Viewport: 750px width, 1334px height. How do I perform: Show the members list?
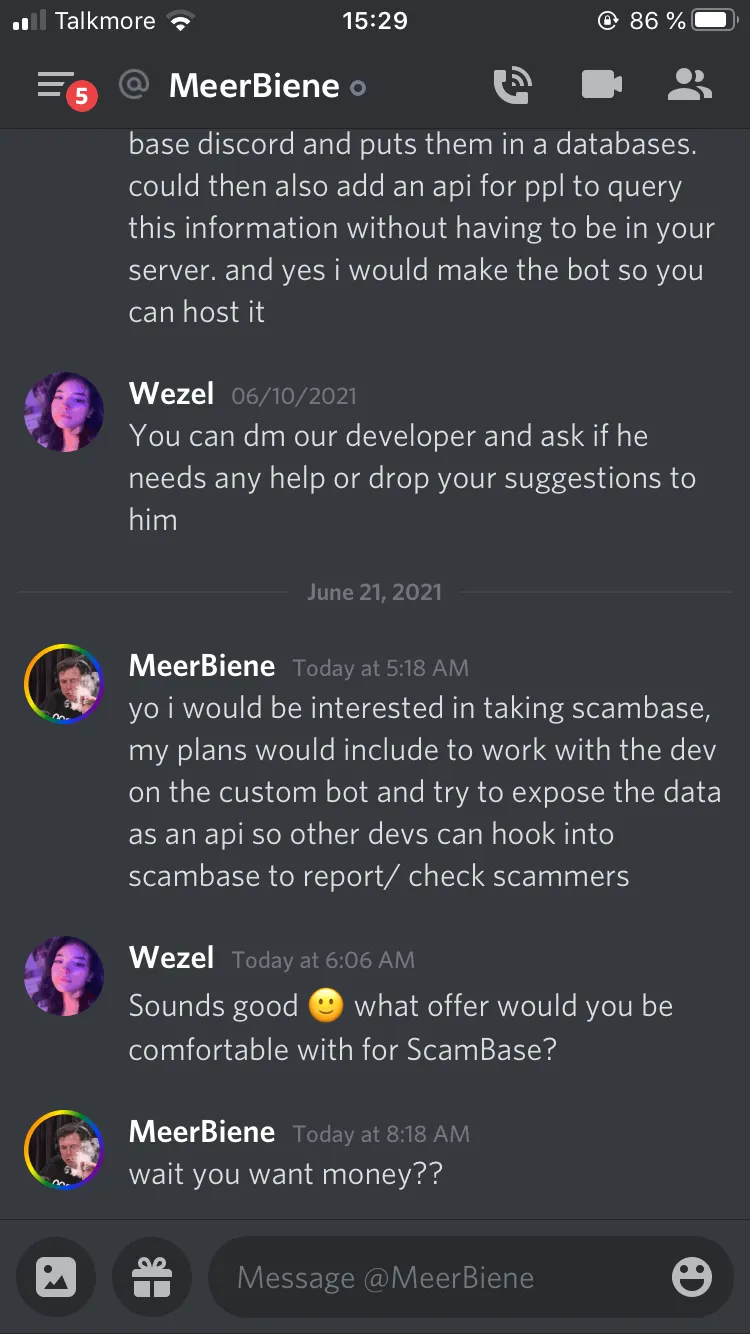(x=689, y=86)
